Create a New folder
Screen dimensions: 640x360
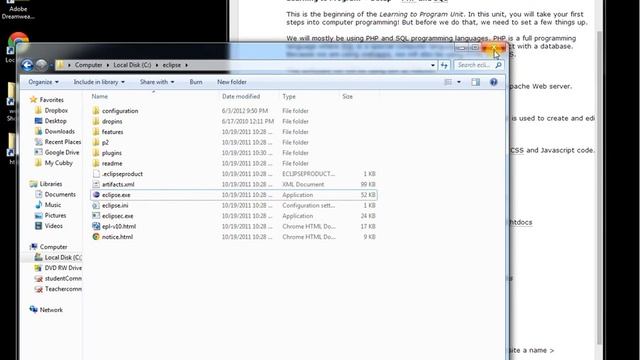232,82
